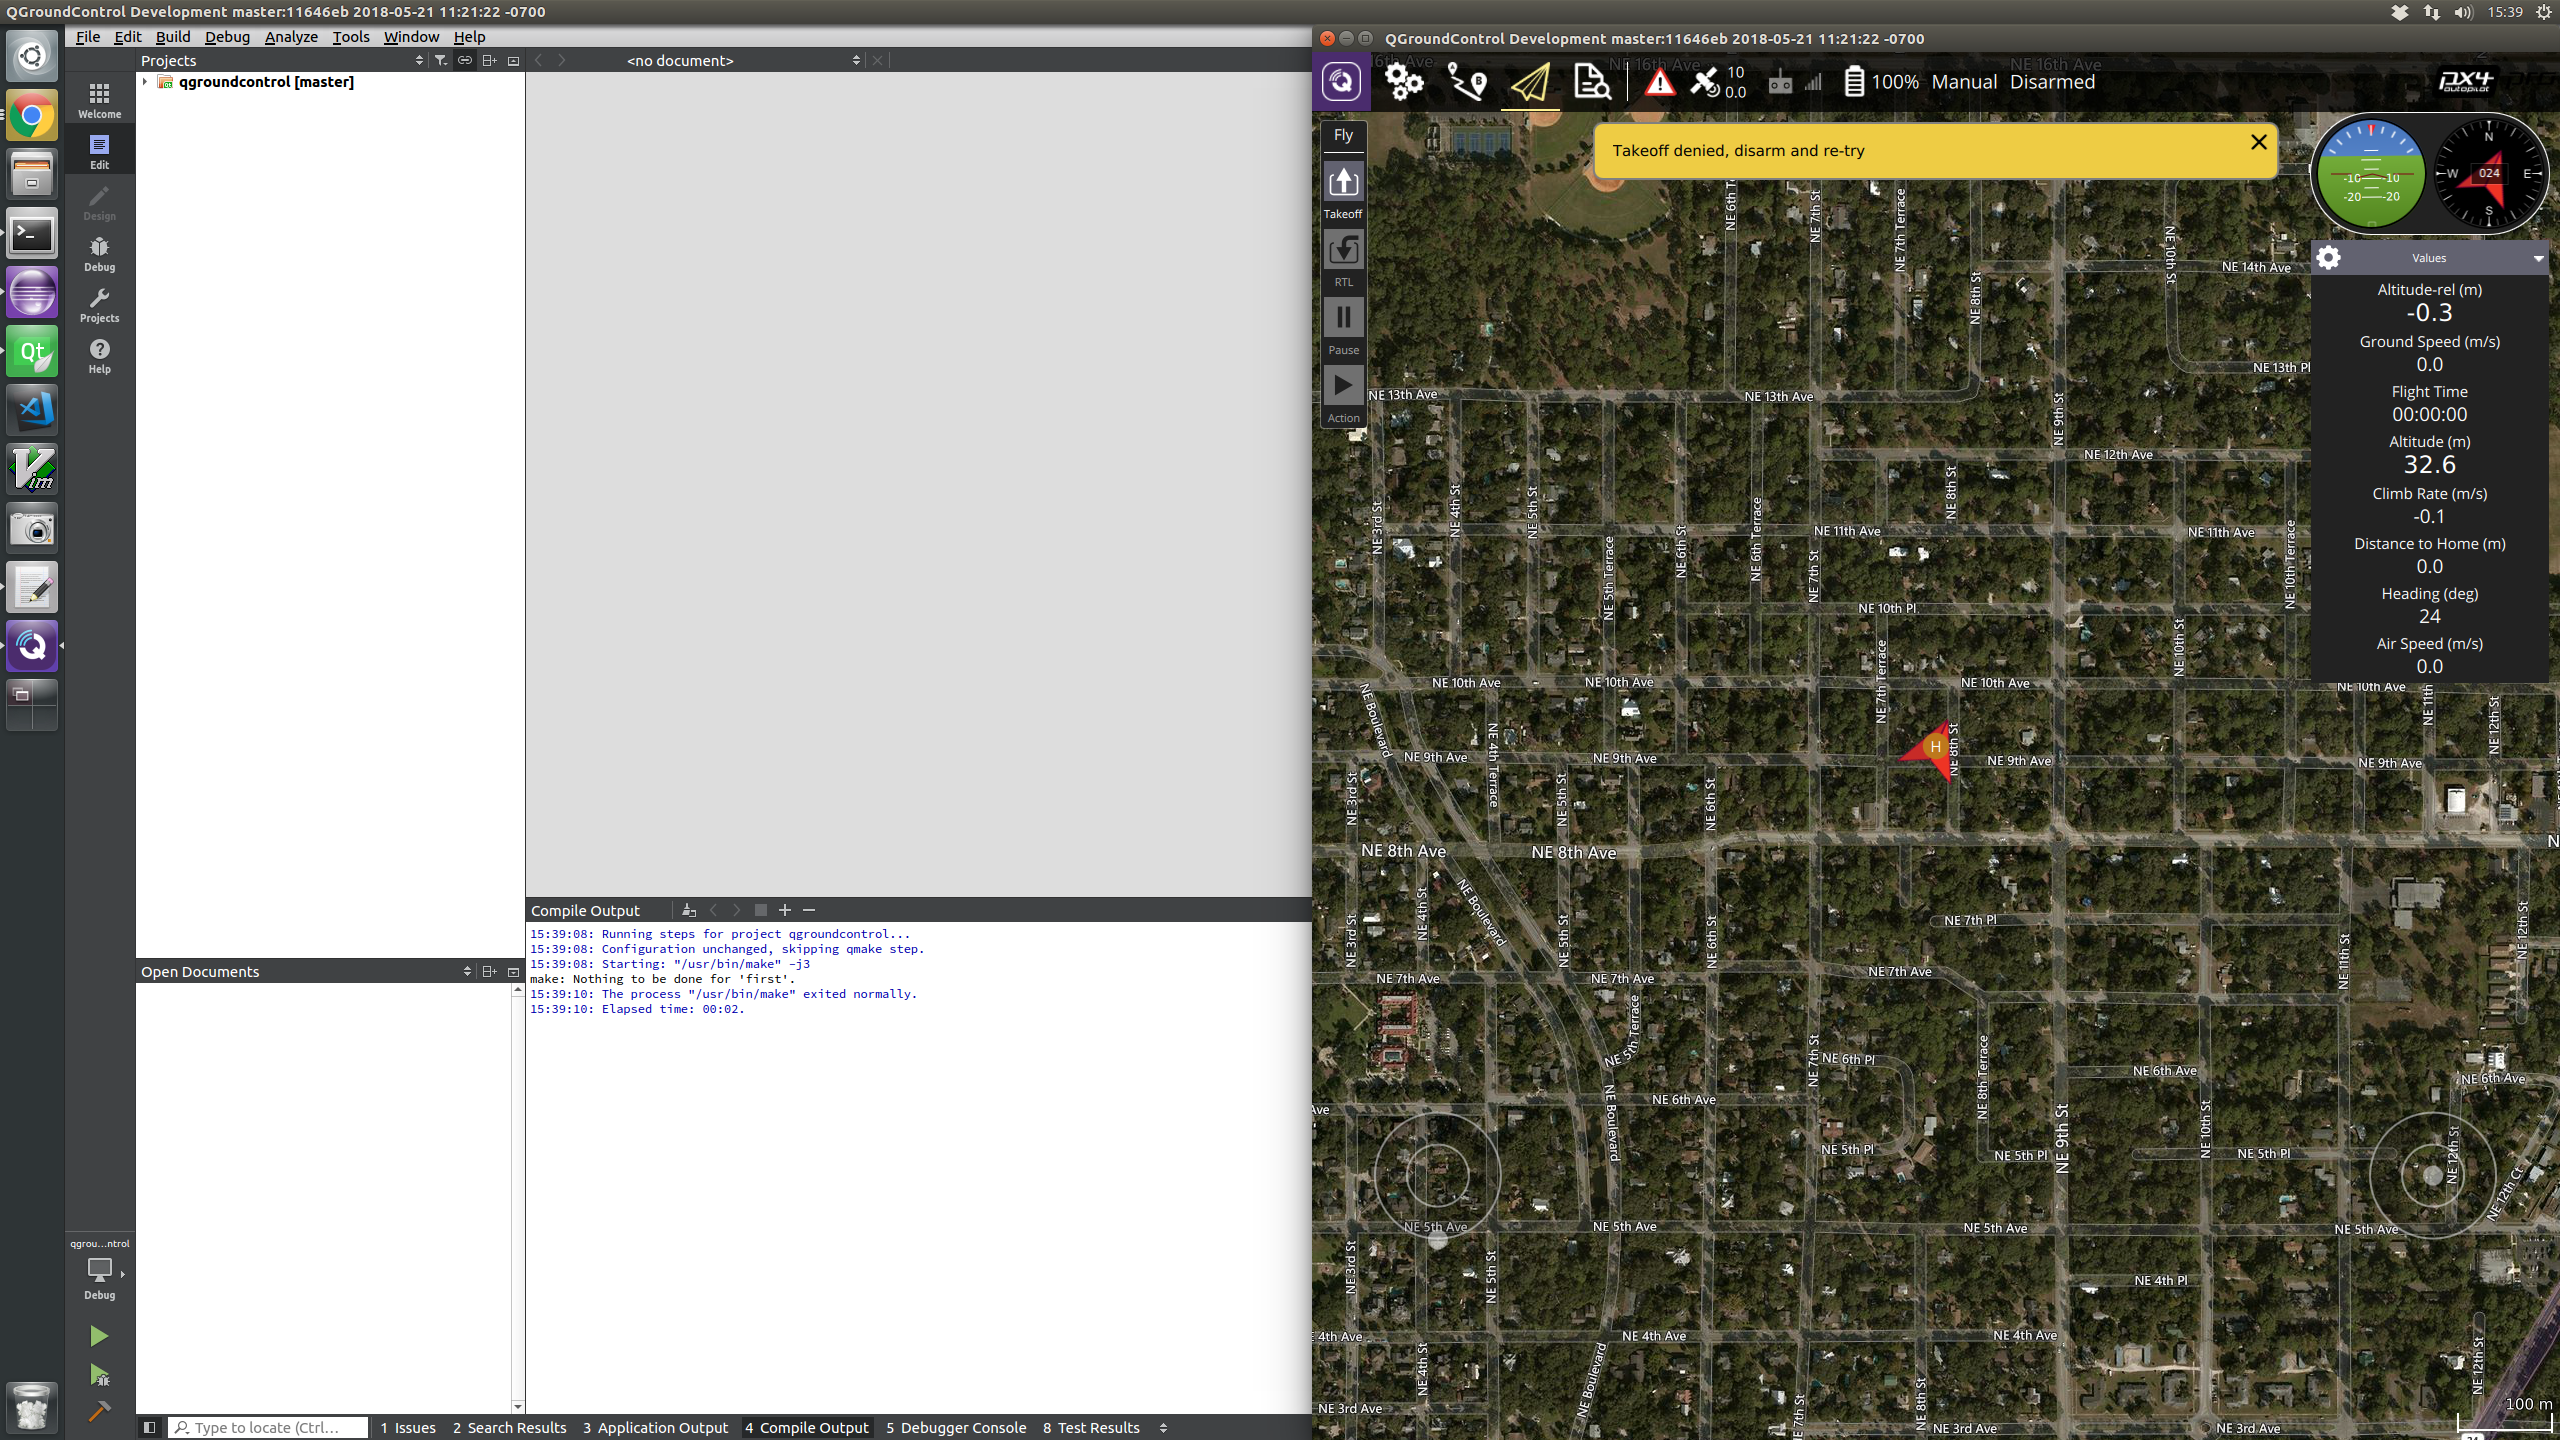Screen dimensions: 2560x1440
Task: Open QGroundControl application settings icon
Action: pyautogui.click(x=1341, y=82)
